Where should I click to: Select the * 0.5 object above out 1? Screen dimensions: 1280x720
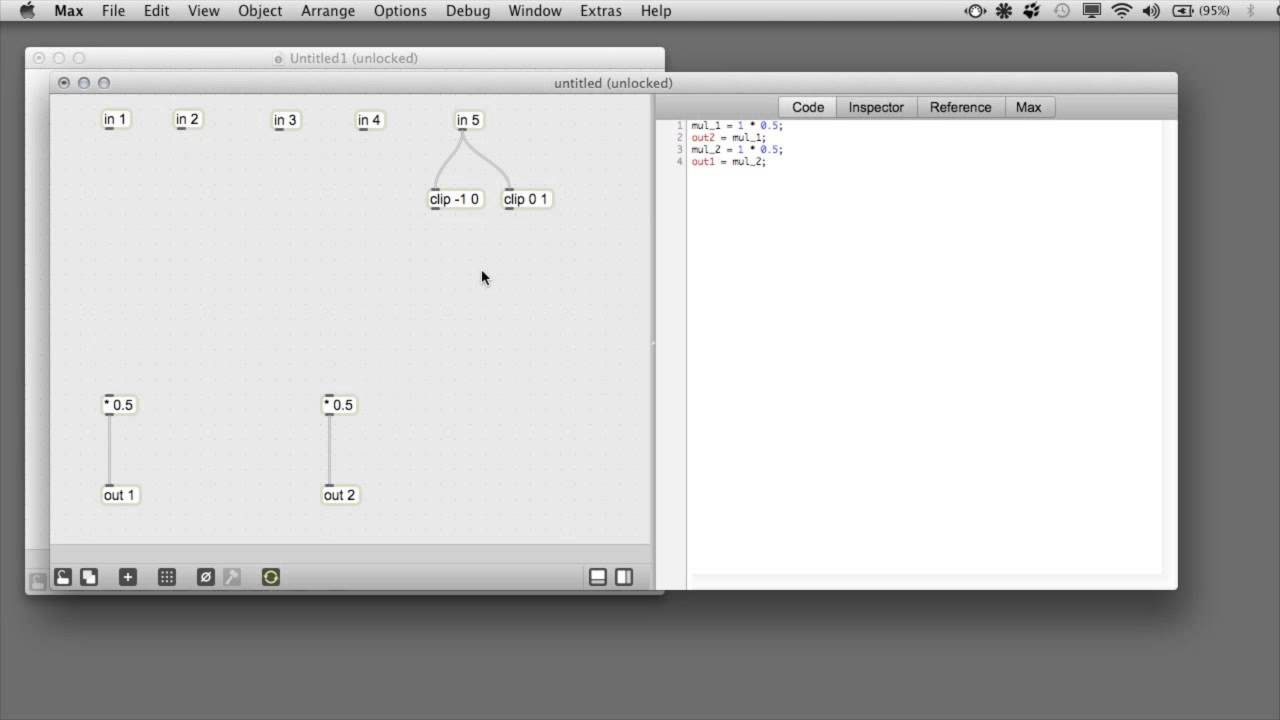click(x=118, y=405)
